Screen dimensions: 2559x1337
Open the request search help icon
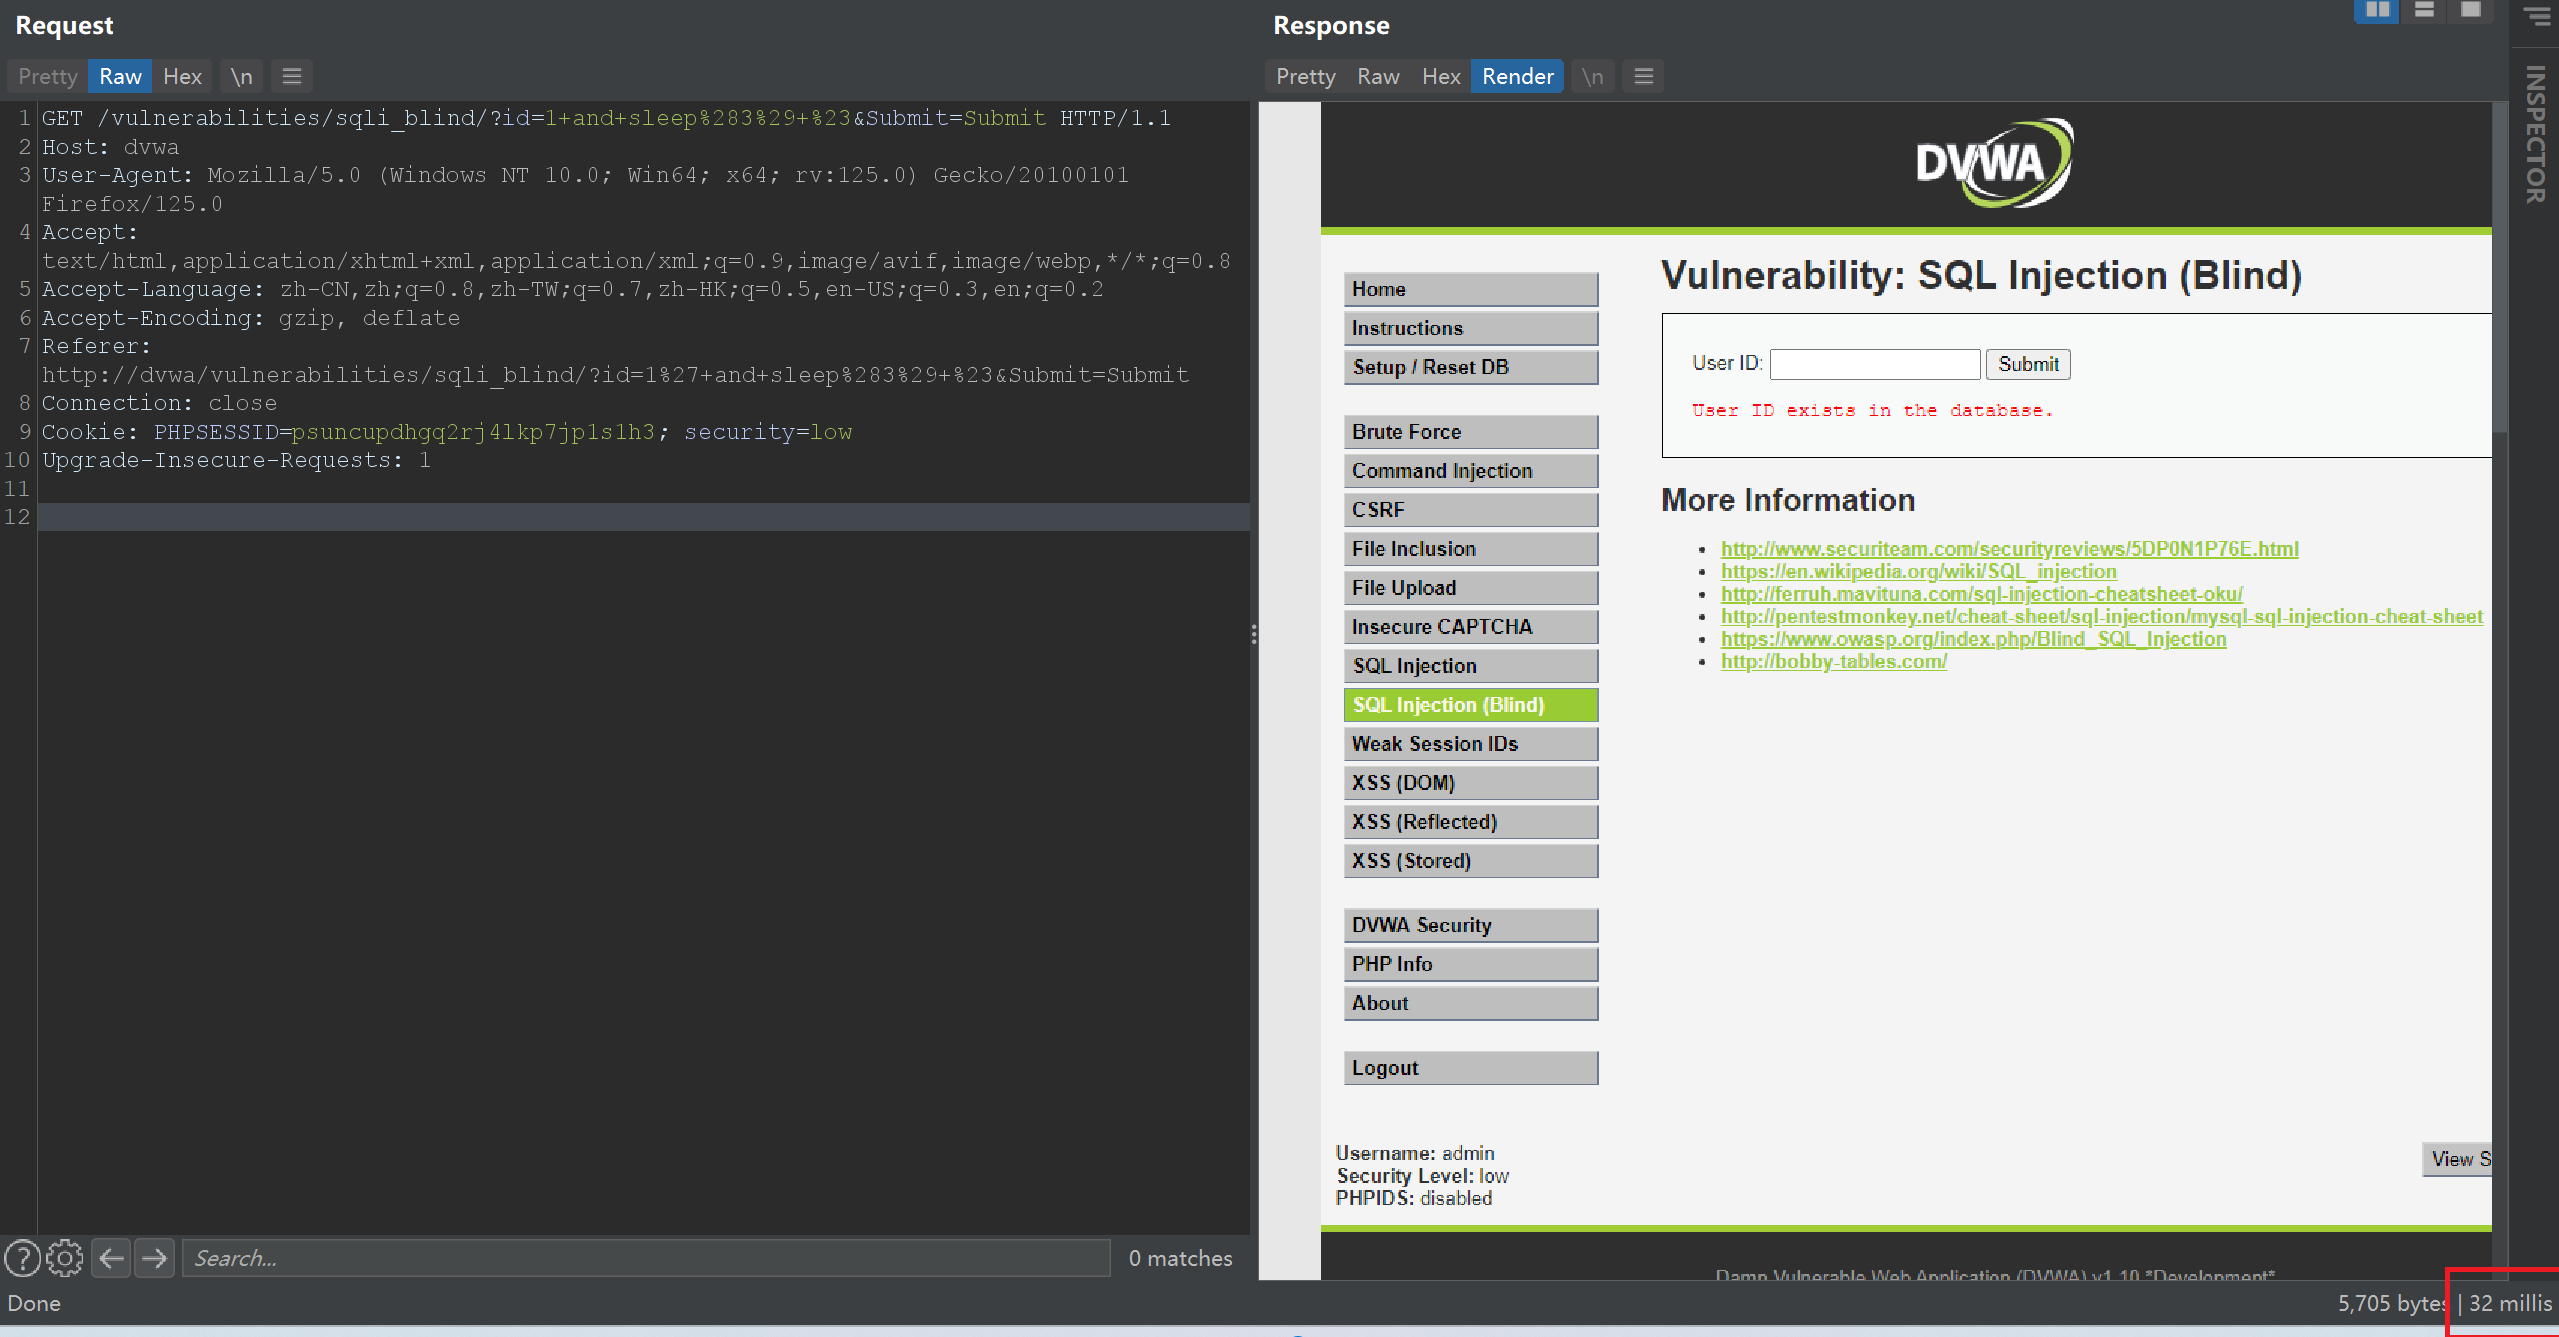[x=22, y=1258]
